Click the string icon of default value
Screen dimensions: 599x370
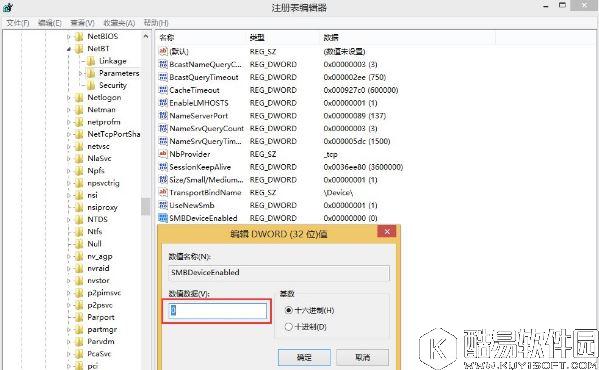[x=163, y=51]
